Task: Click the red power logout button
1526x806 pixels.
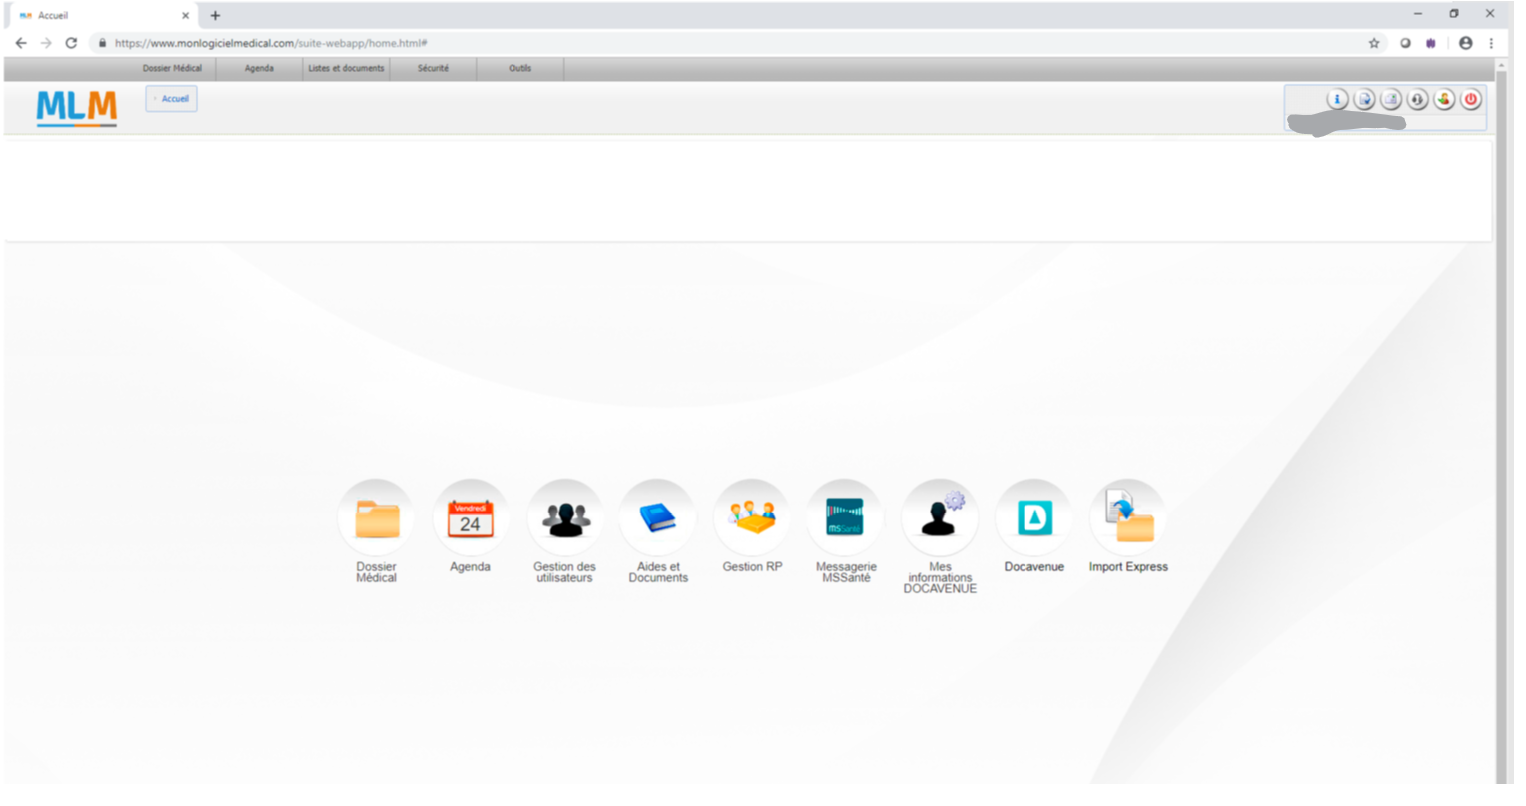Action: [x=1471, y=99]
